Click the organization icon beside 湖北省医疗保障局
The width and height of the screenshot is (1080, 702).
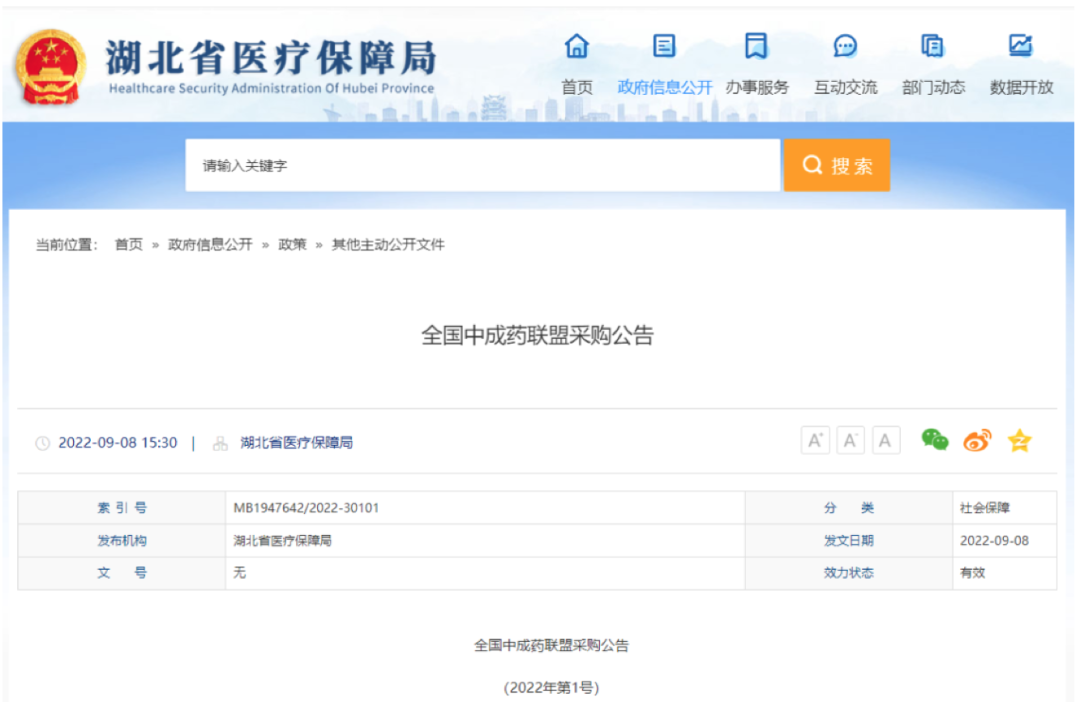[x=220, y=444]
